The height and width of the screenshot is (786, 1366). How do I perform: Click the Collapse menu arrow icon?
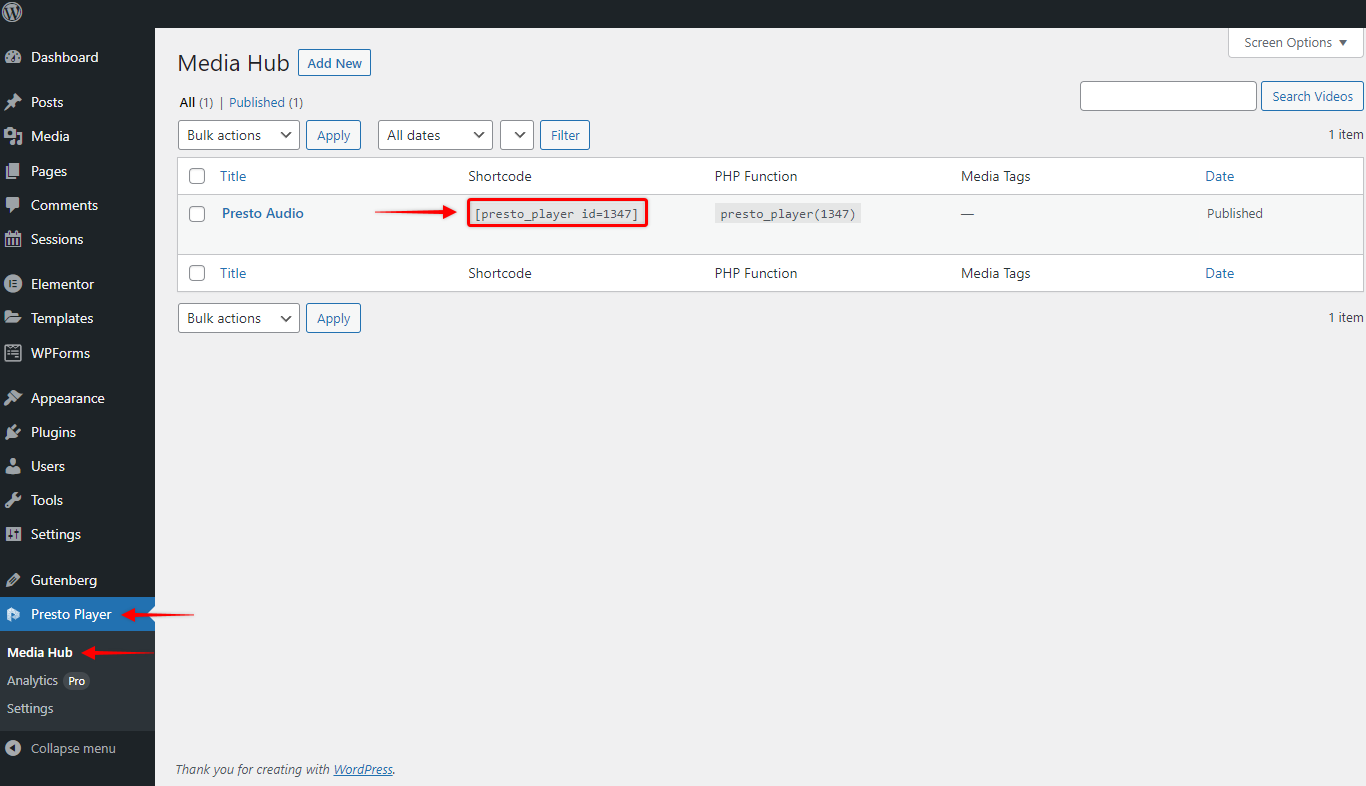13,748
